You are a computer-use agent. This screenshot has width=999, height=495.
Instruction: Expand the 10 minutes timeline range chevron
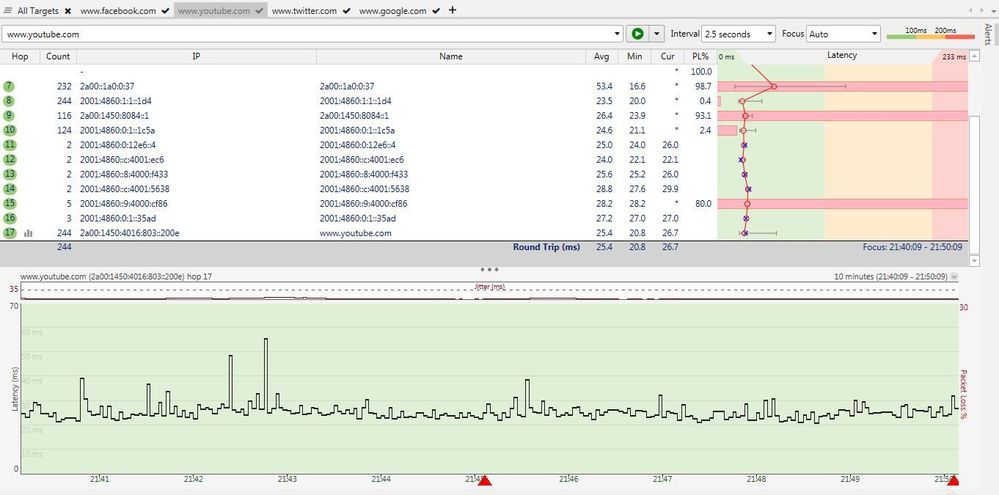coord(954,277)
